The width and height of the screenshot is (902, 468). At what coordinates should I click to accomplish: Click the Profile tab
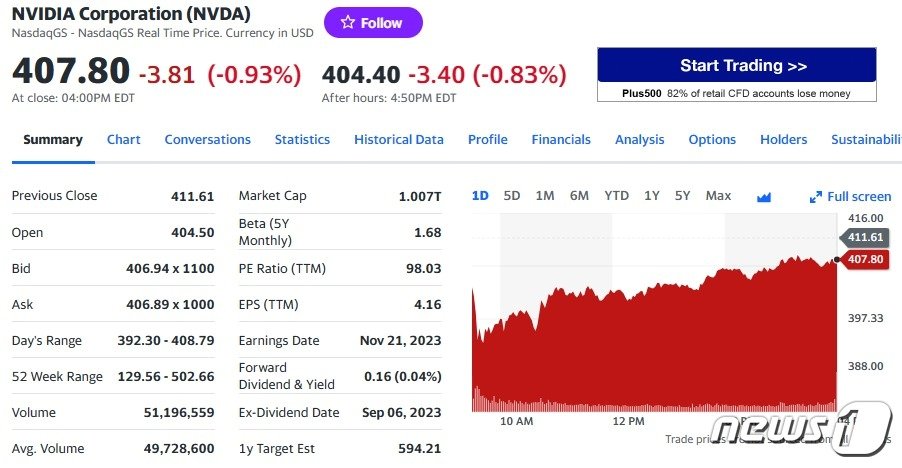point(487,140)
